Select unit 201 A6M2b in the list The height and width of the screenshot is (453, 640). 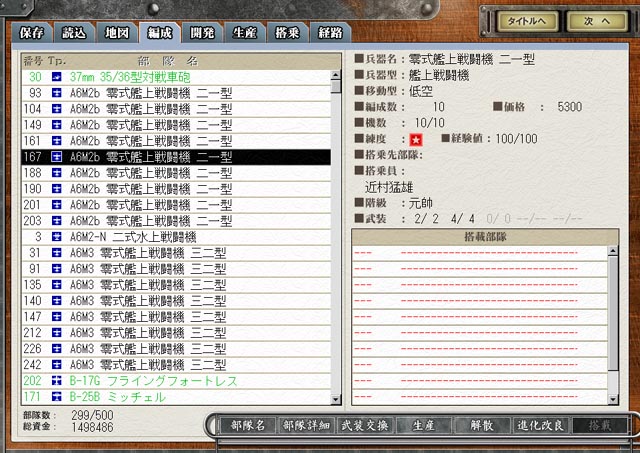point(150,205)
